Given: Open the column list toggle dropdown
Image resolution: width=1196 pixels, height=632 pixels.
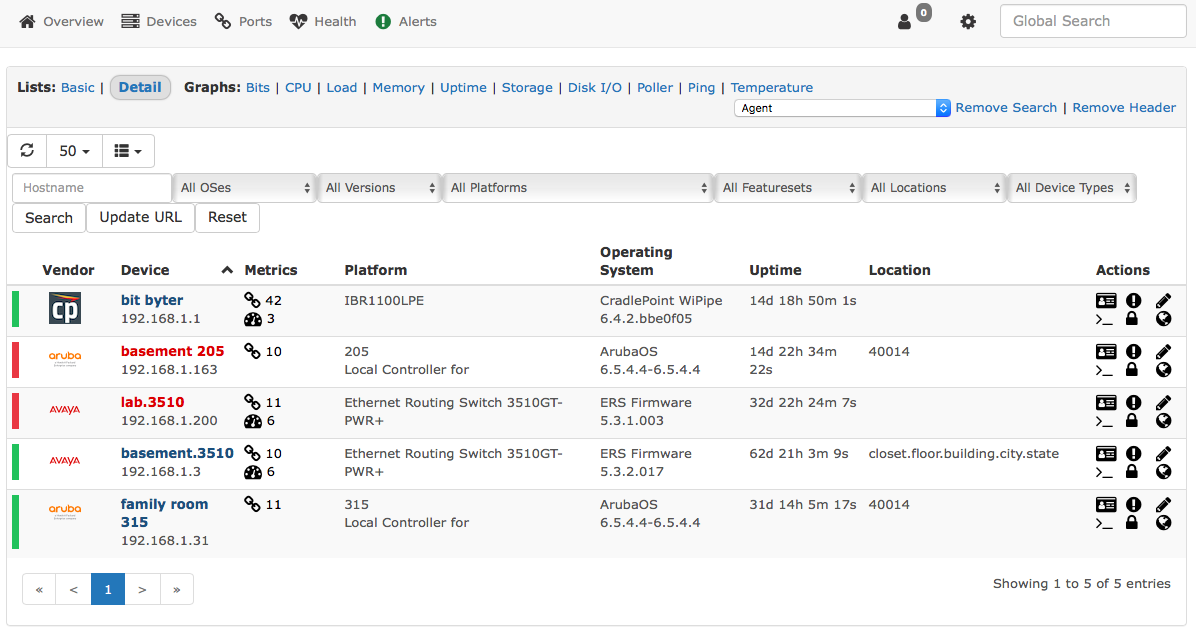Looking at the screenshot, I should click(127, 151).
